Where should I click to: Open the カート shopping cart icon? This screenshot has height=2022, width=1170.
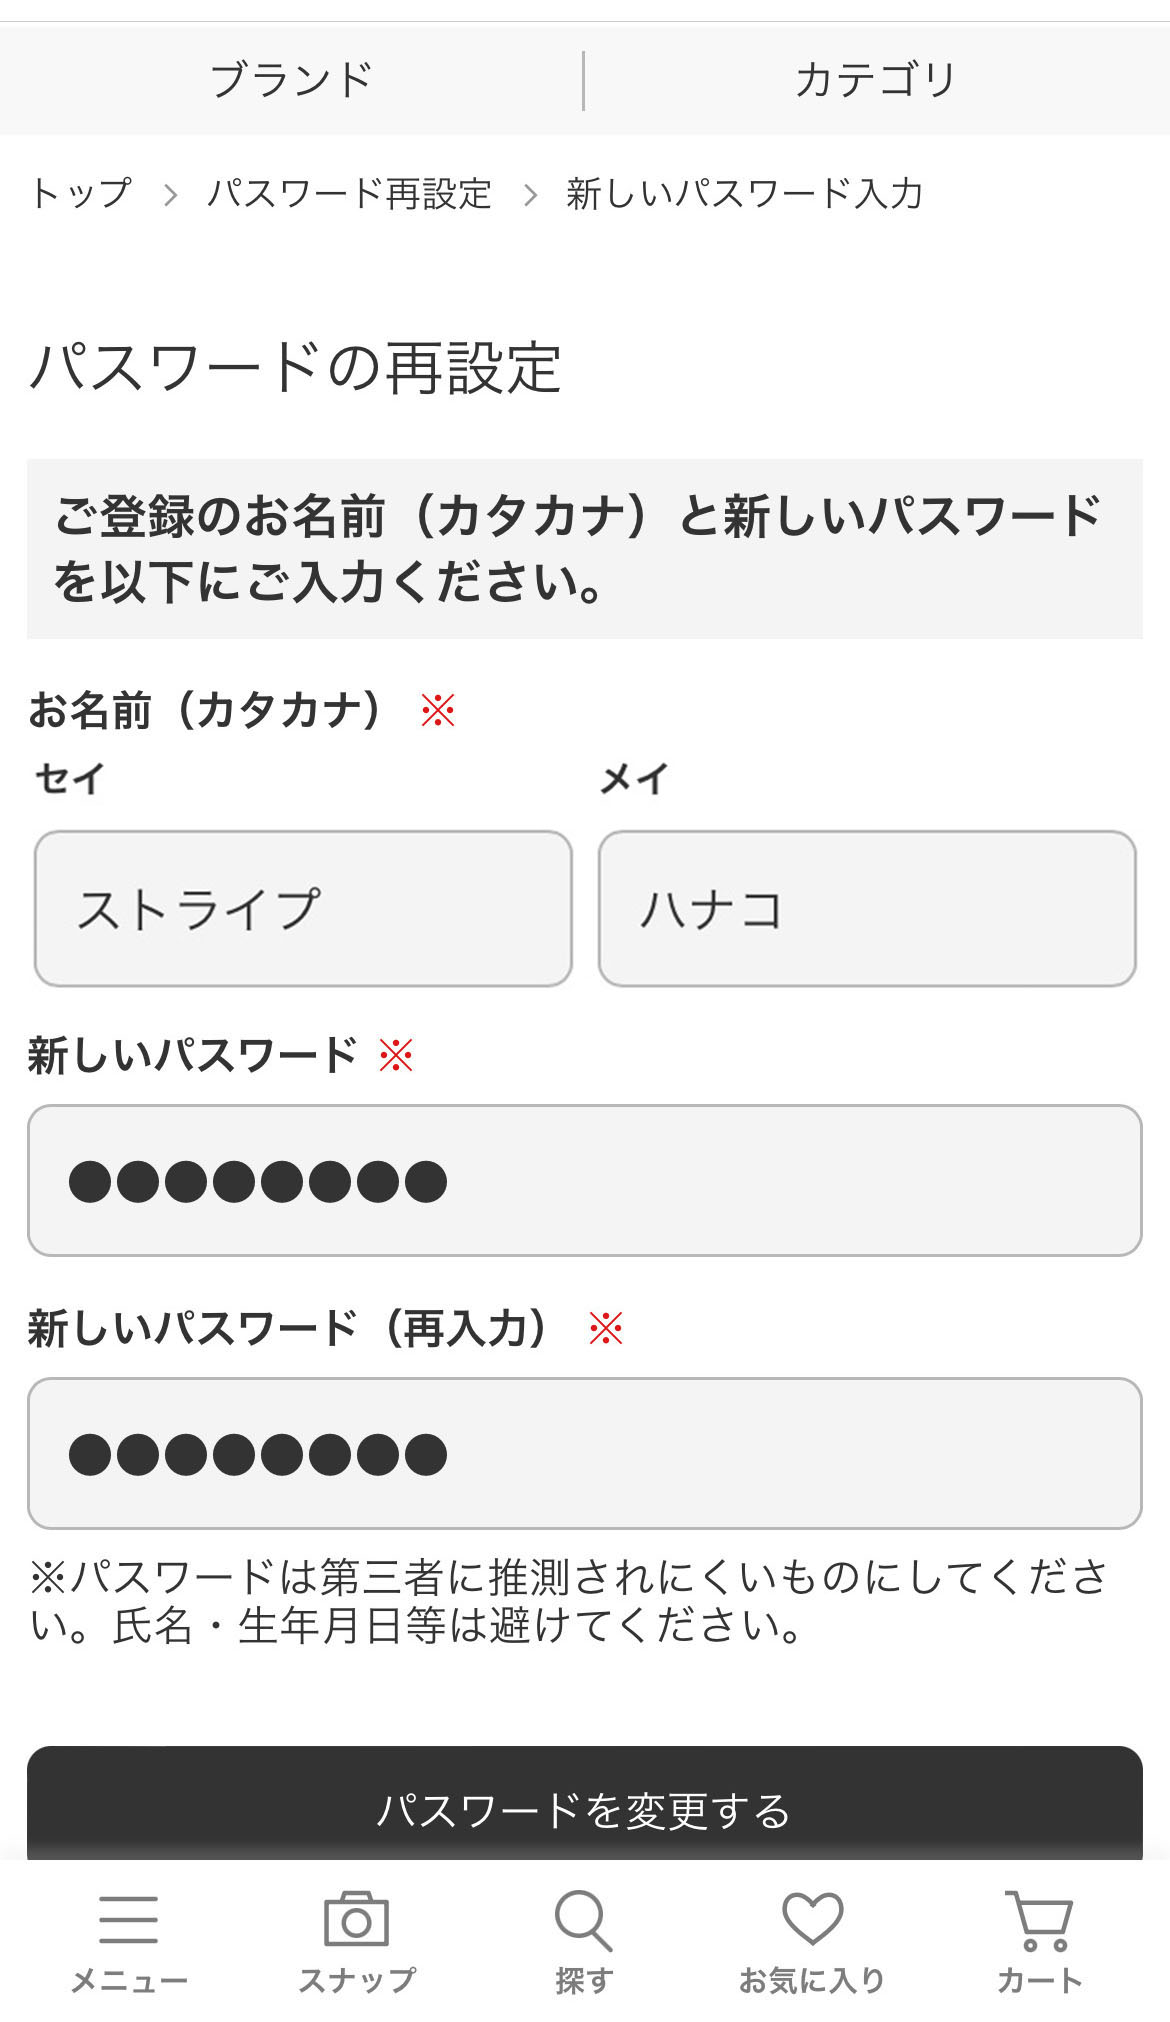pyautogui.click(x=1039, y=1919)
